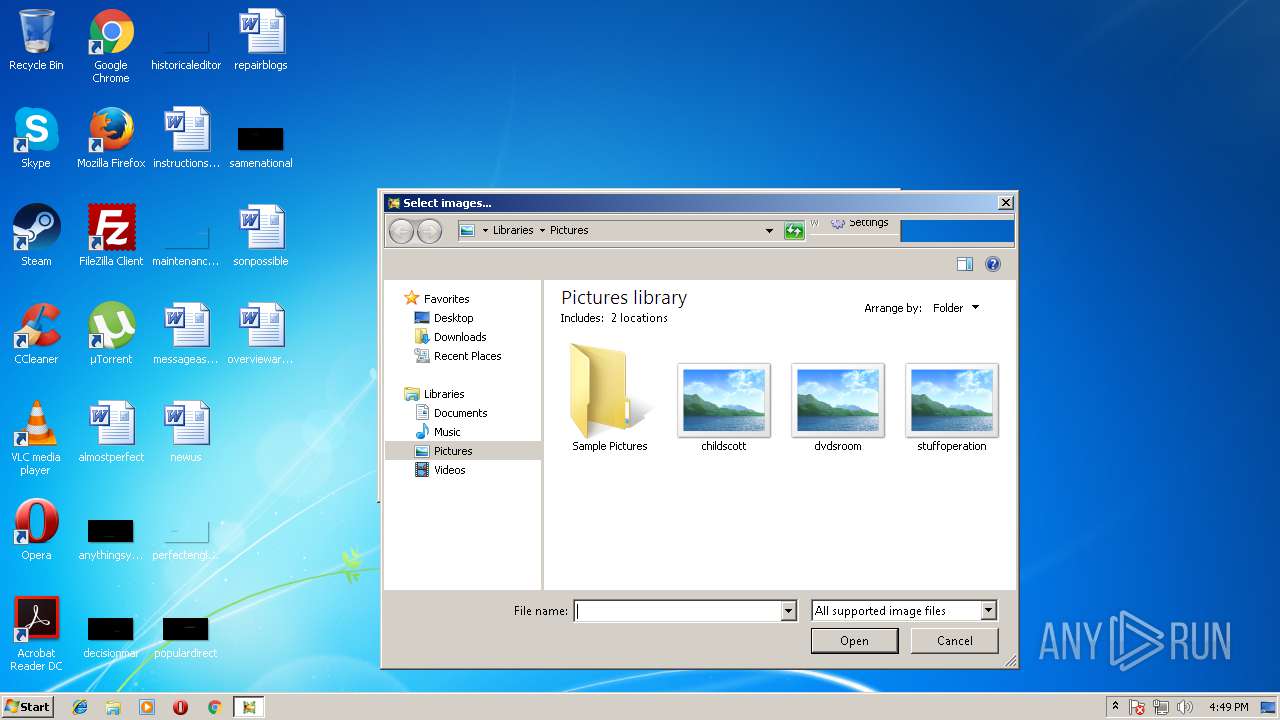Open the µTorrent desktop shortcut
Viewport: 1280px width, 720px height.
111,334
